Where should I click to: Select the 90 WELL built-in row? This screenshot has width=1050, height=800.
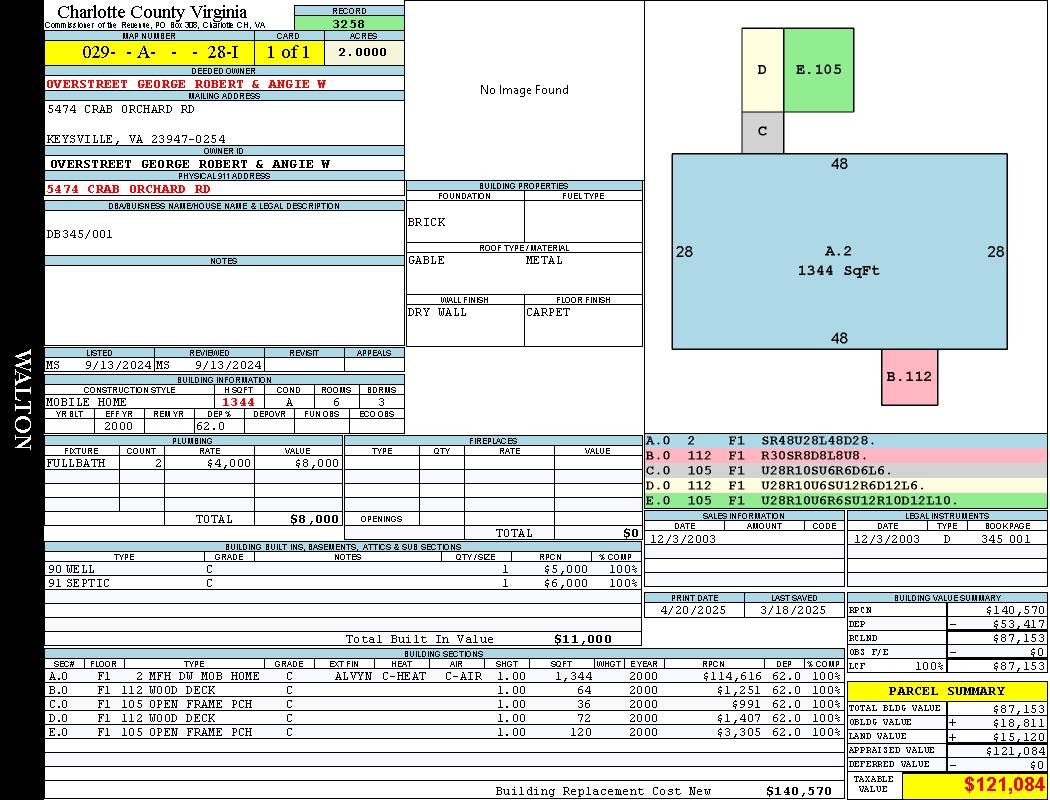[342, 569]
